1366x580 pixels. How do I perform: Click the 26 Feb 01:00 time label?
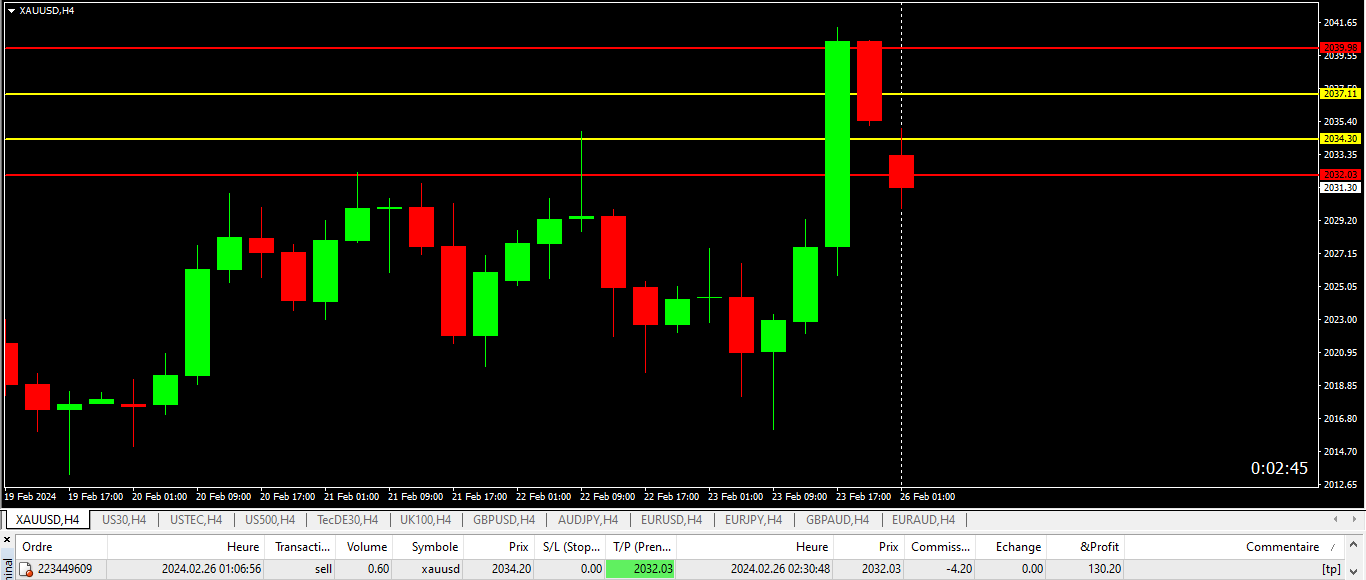(927, 496)
